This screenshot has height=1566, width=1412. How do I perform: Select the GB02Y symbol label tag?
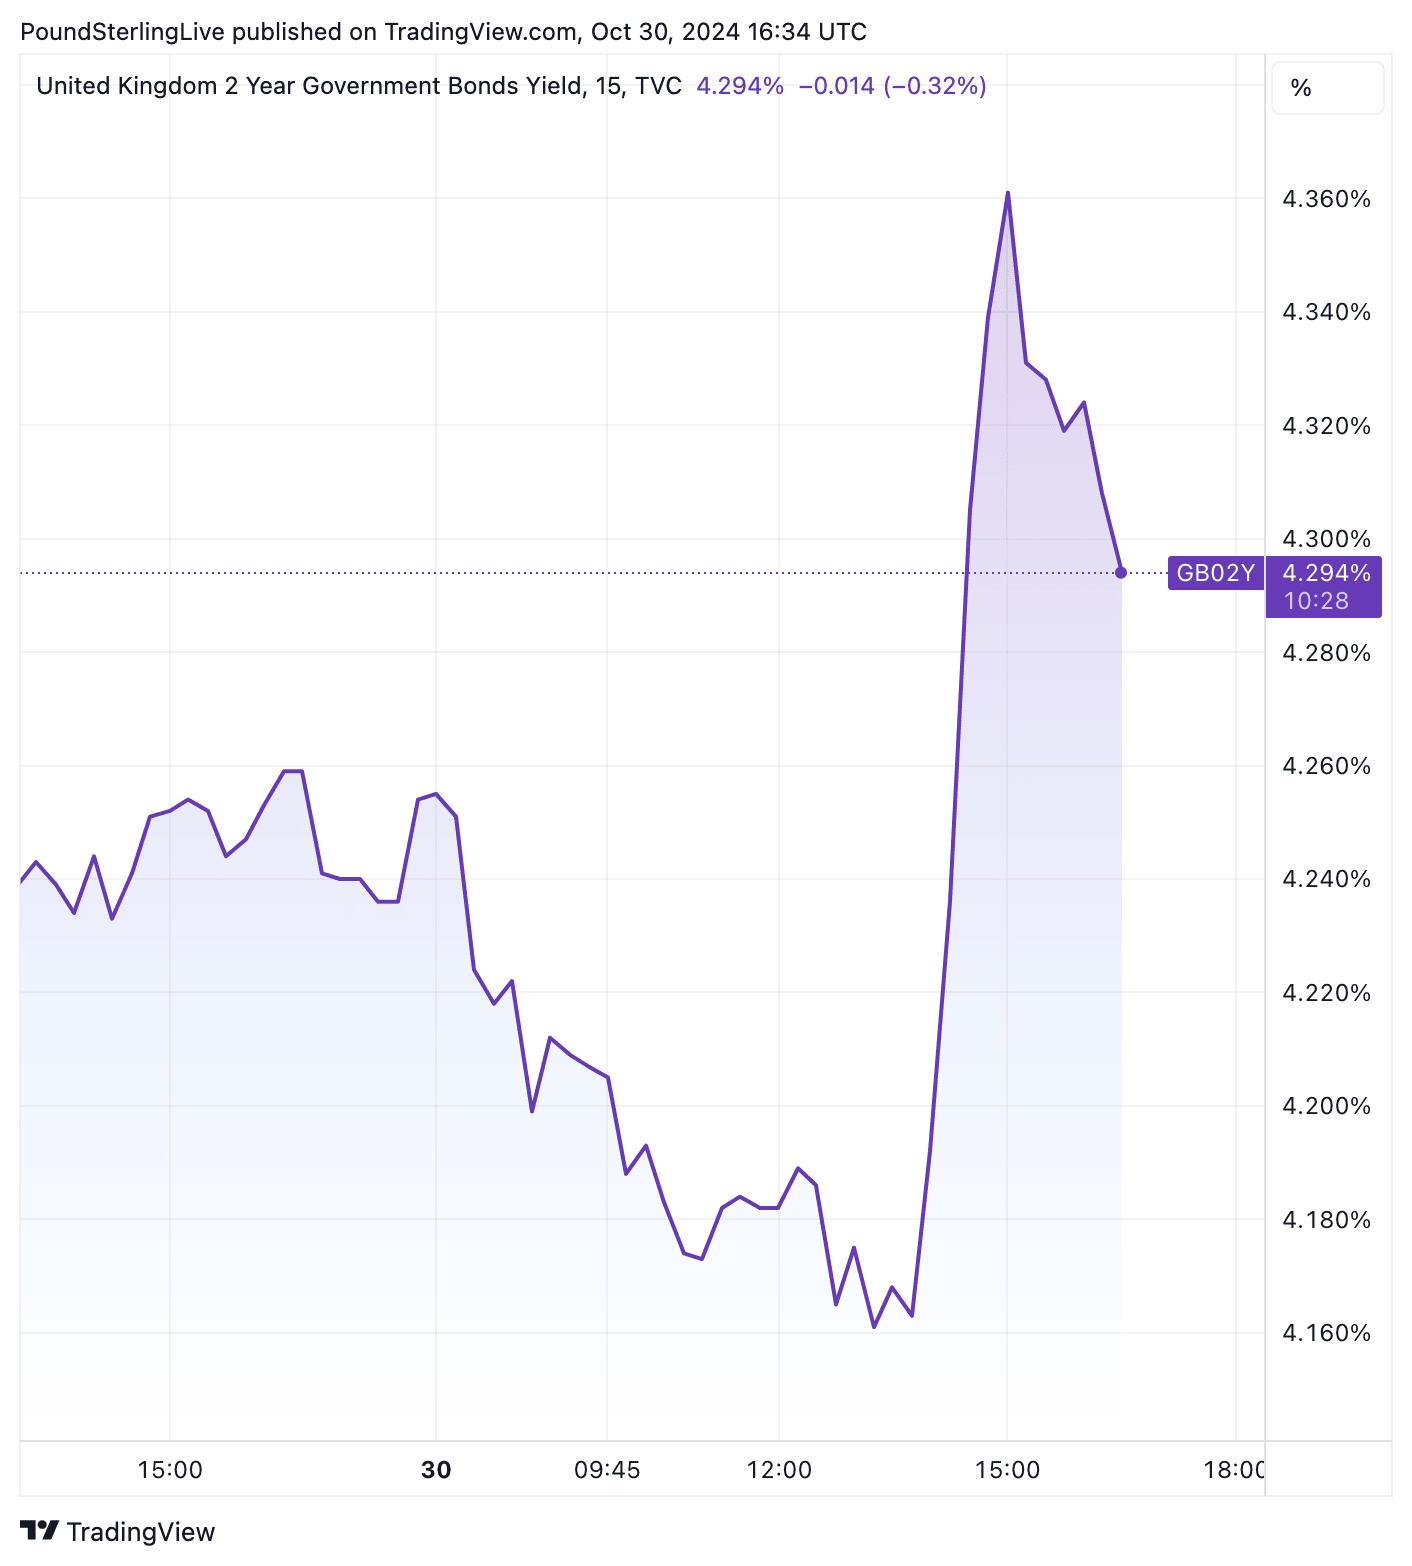(x=1215, y=573)
